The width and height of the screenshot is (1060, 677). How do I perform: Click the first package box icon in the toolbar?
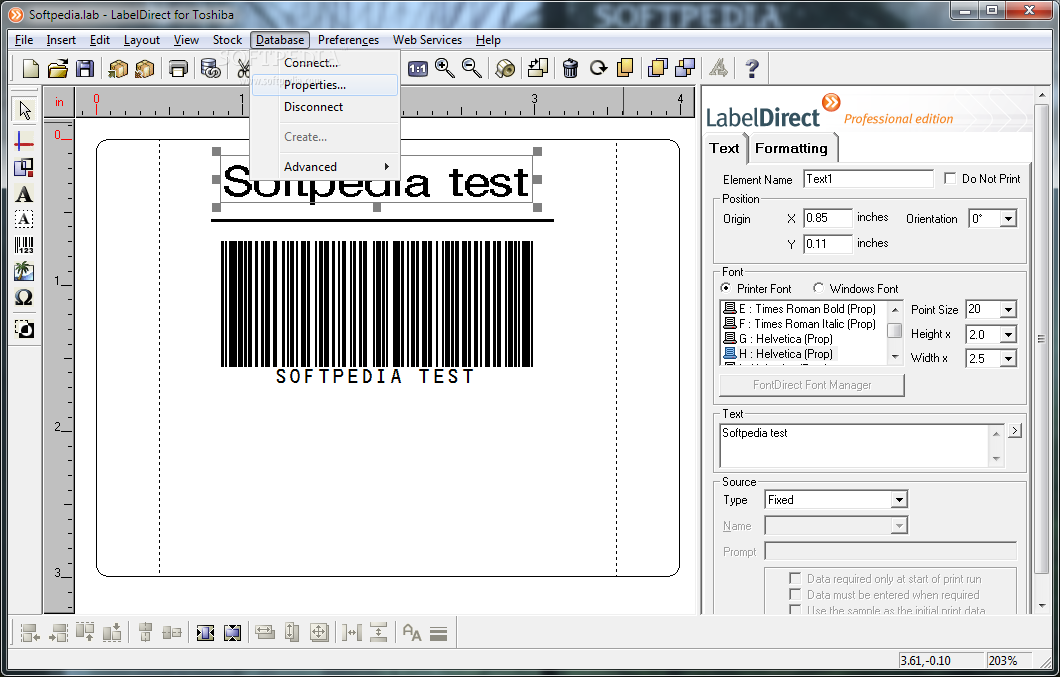pos(118,68)
